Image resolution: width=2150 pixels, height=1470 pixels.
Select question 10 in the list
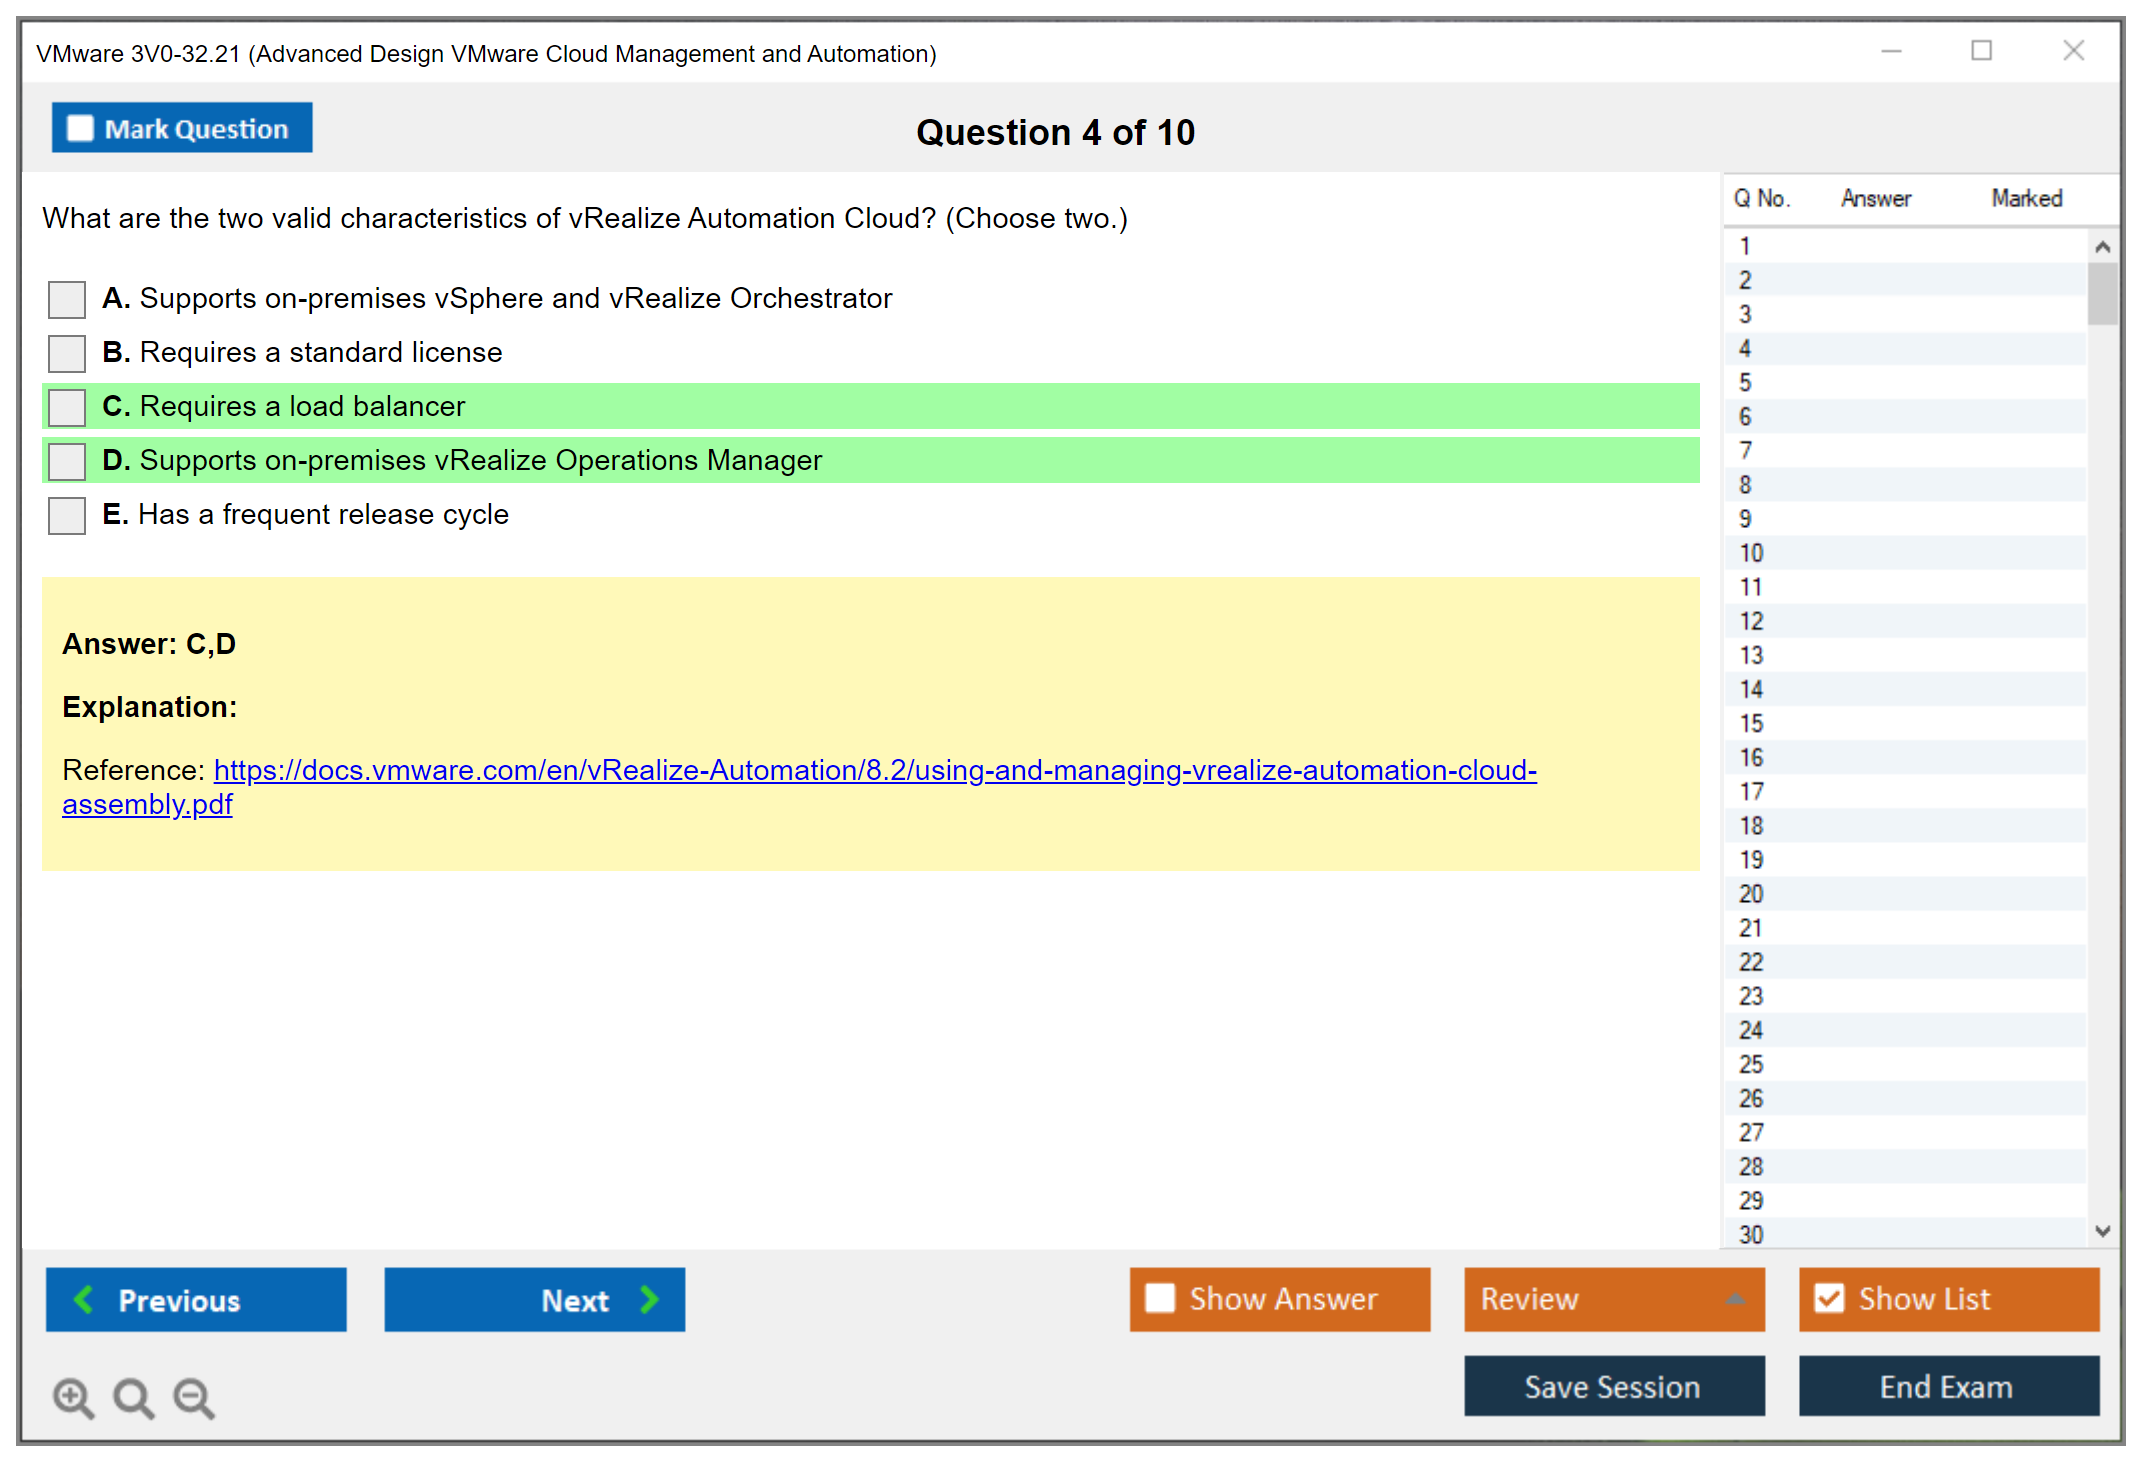pos(1751,553)
